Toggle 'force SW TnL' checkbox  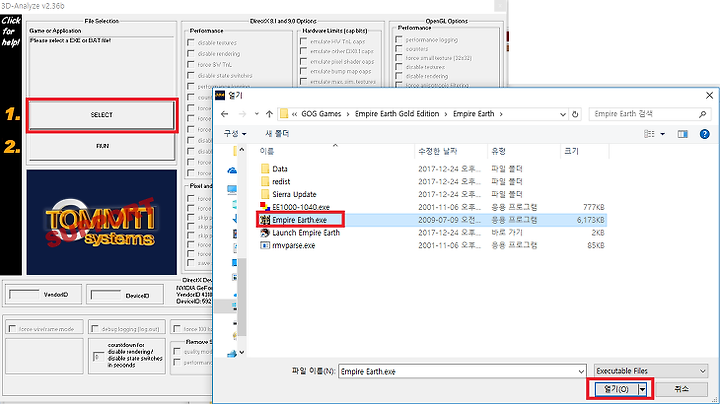191,64
